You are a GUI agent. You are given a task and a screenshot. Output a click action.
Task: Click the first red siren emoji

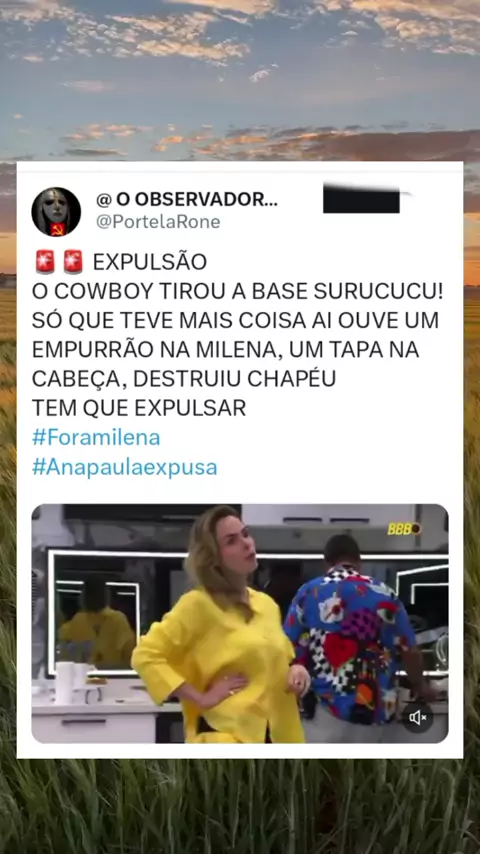[45, 261]
